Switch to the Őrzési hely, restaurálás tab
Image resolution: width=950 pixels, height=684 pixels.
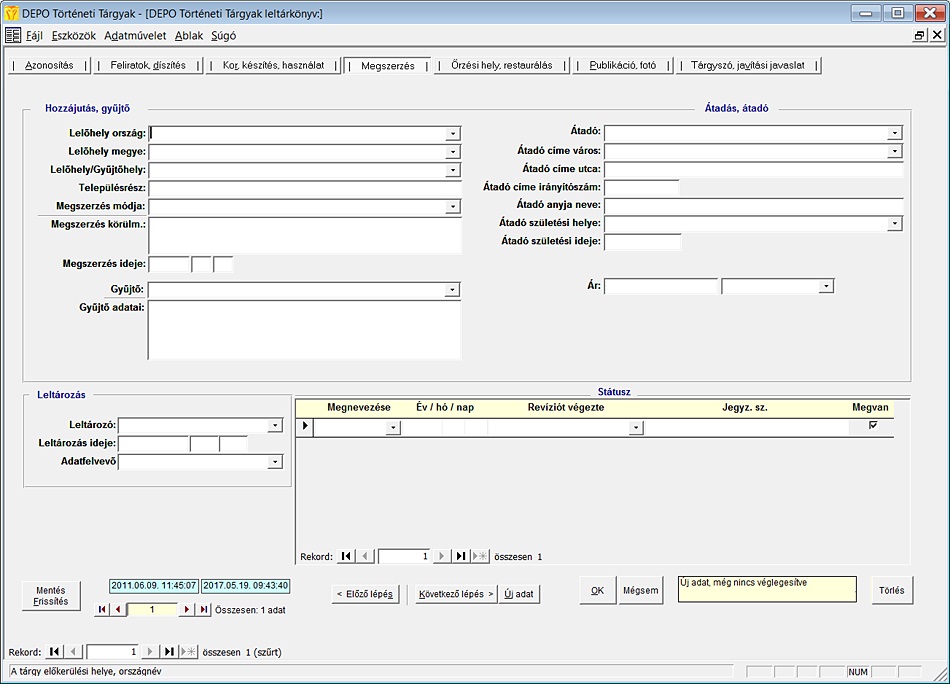point(501,65)
